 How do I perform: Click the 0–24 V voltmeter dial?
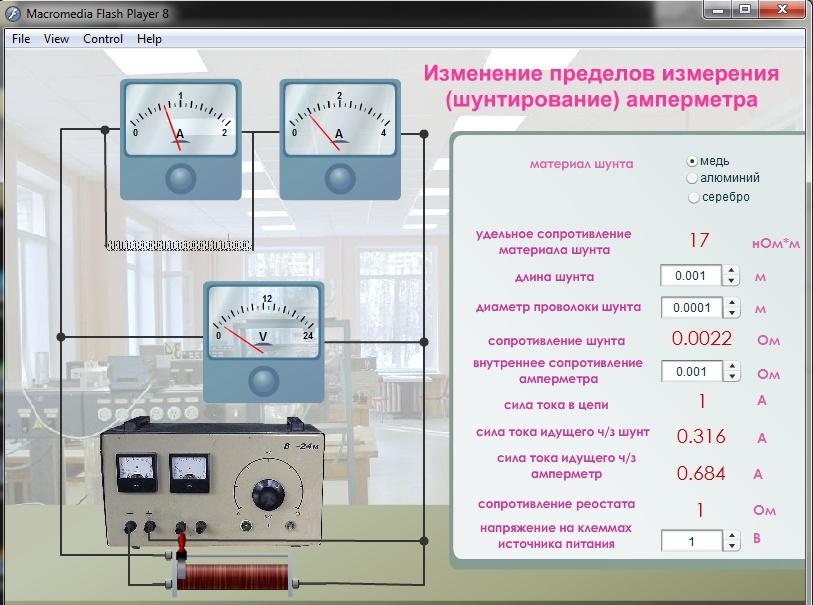(263, 321)
